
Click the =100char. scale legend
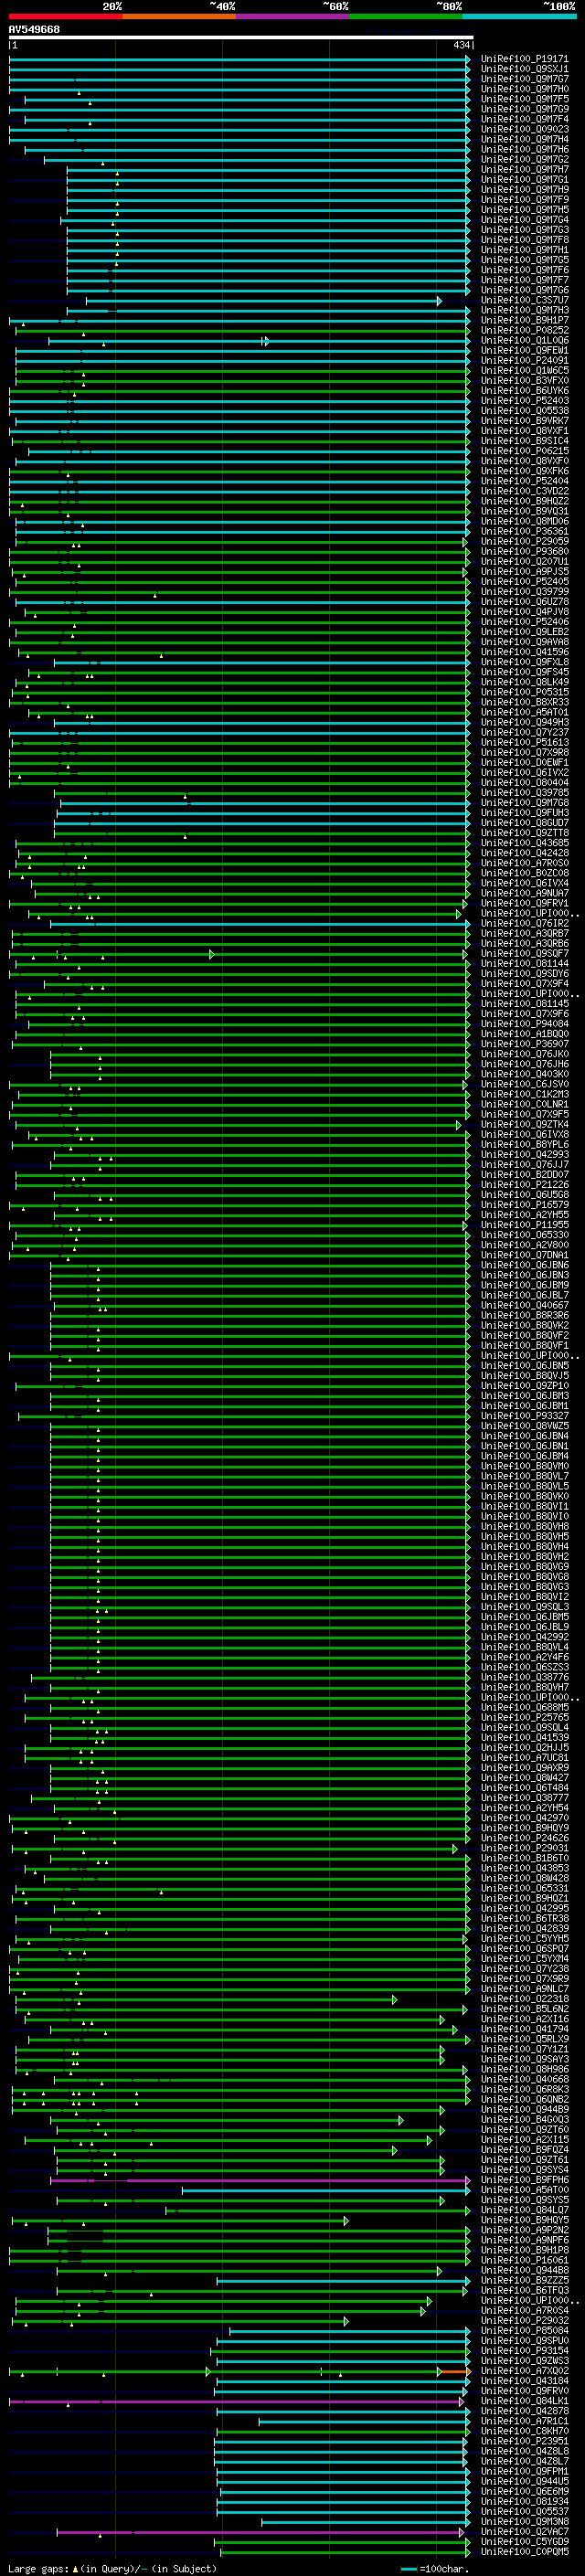[433, 2569]
